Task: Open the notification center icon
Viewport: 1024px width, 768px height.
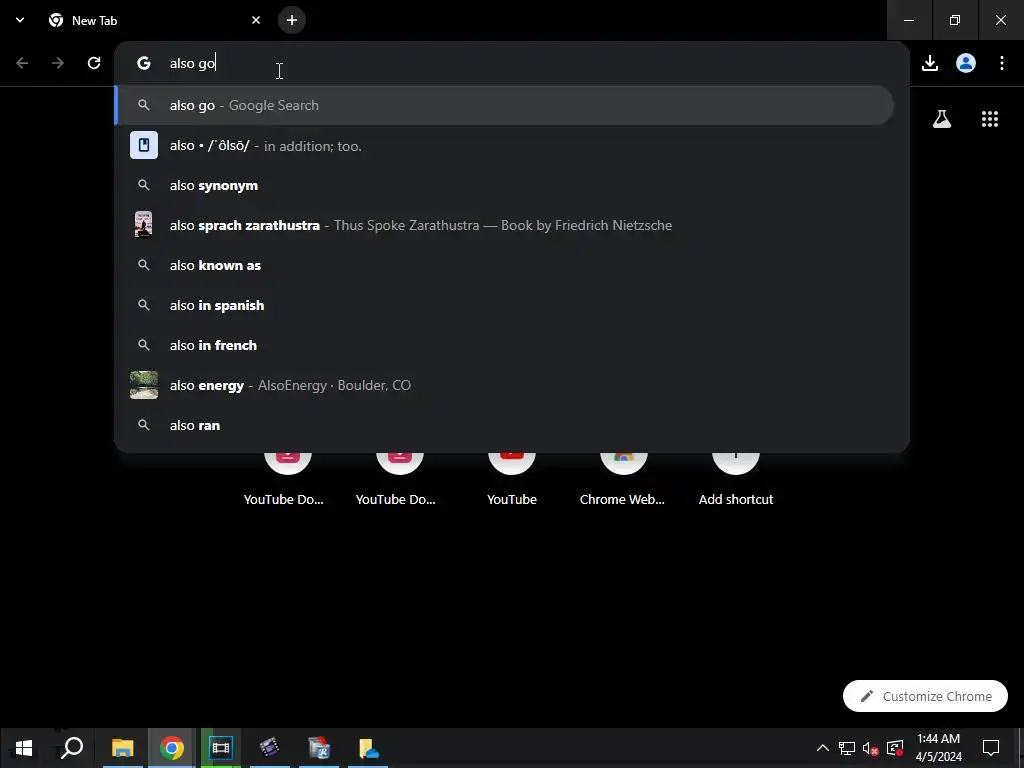Action: coord(991,748)
